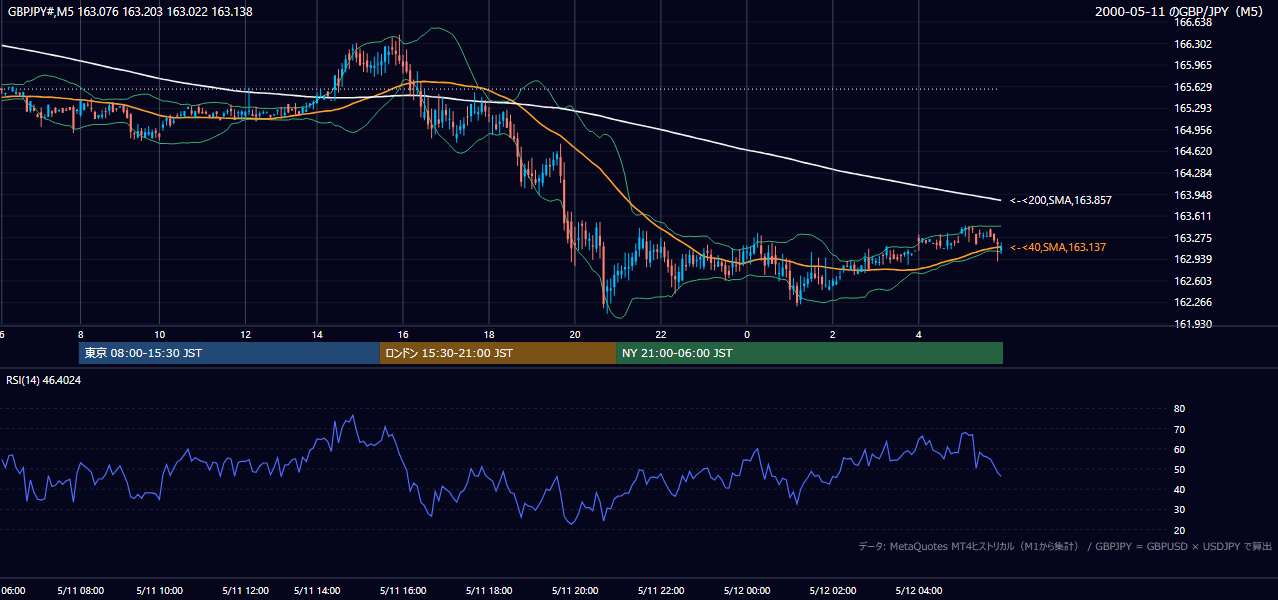Click price axis value 164.284

[x=1192, y=173]
